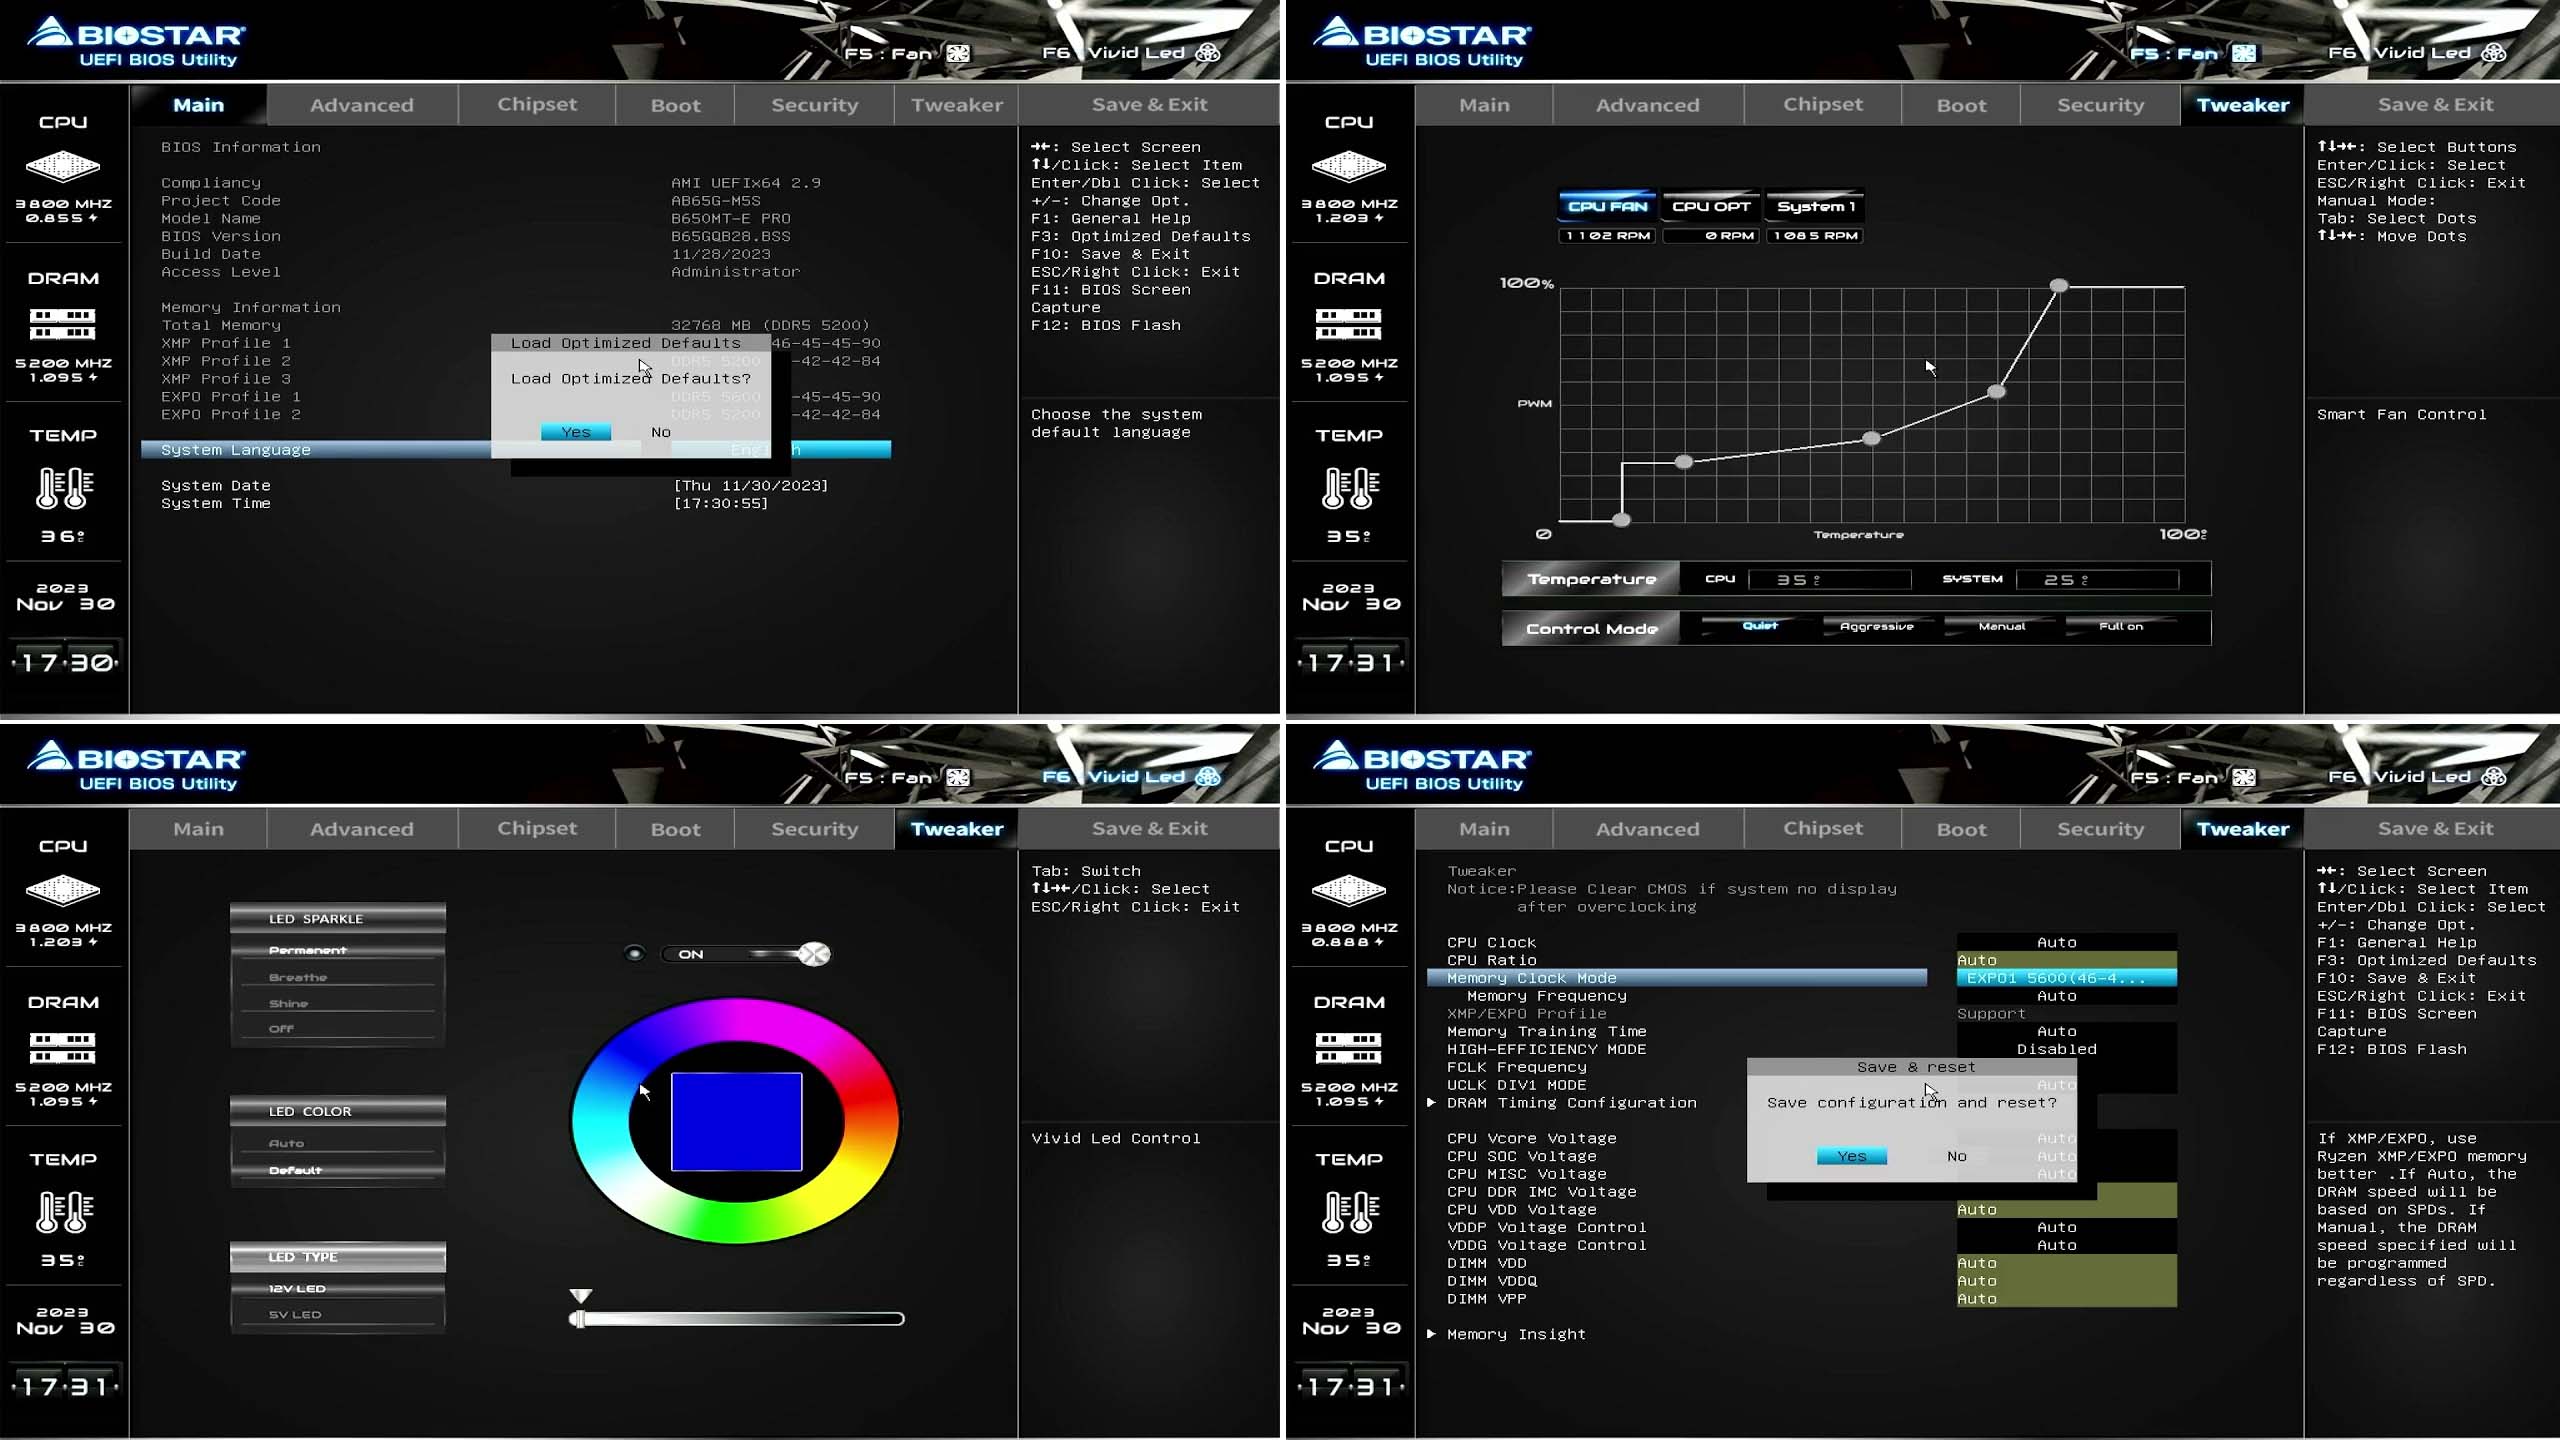
Task: Click the CPU chip icon above the 0.855 voltage reading
Action: 62,166
